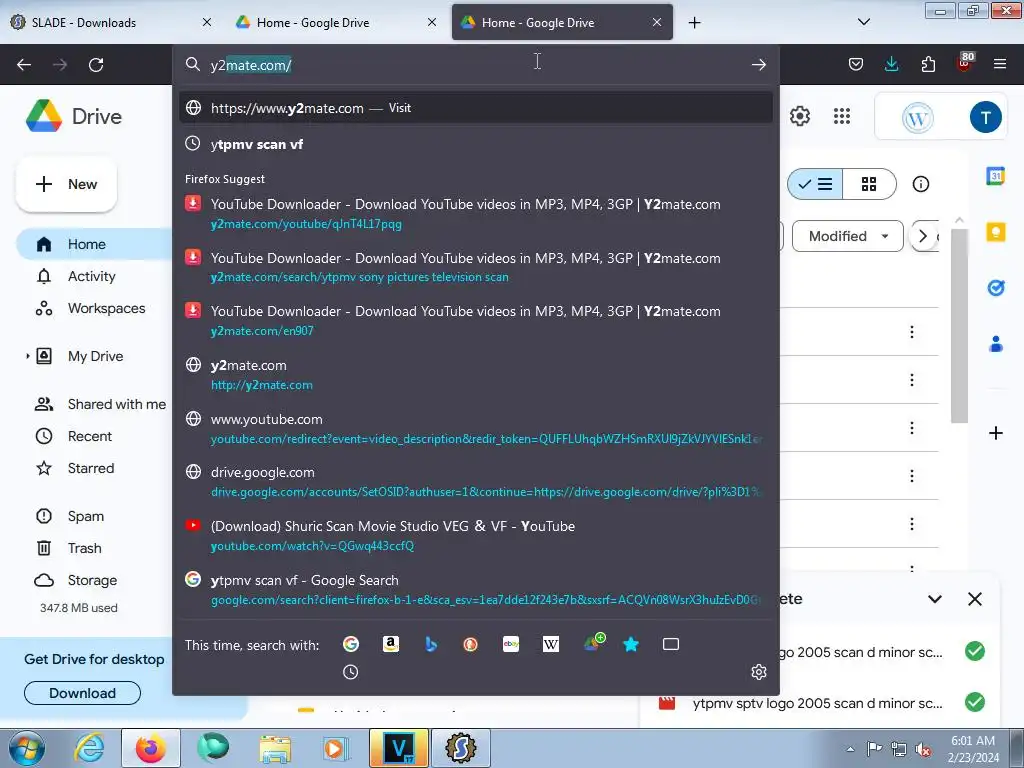Viewport: 1024px width, 768px height.
Task: Switch to SLADE - Downloads tab
Action: tap(111, 22)
